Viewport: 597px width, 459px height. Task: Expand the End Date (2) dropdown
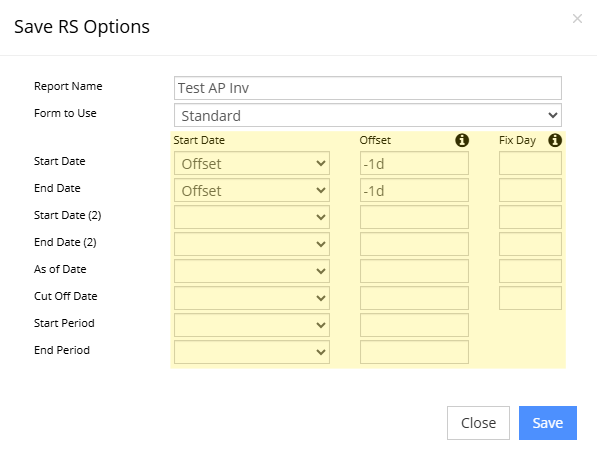(252, 244)
